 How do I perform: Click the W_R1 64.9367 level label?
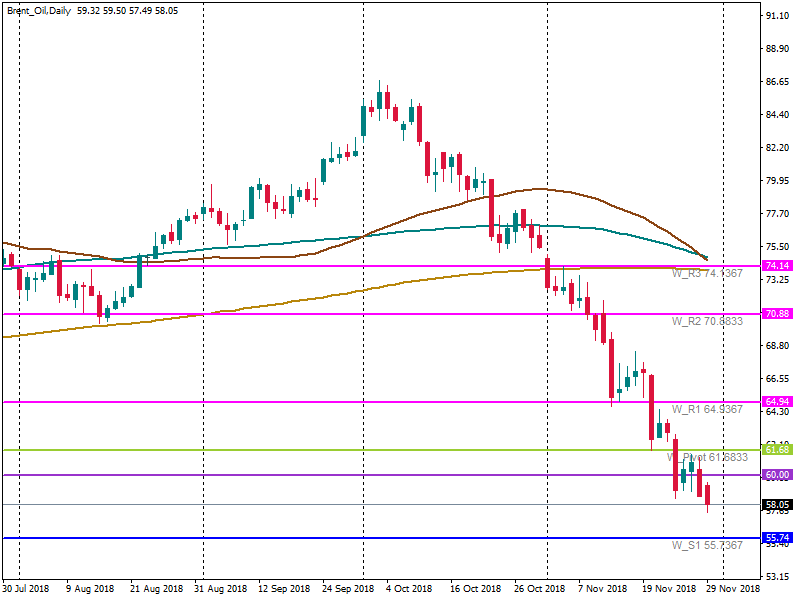[706, 410]
